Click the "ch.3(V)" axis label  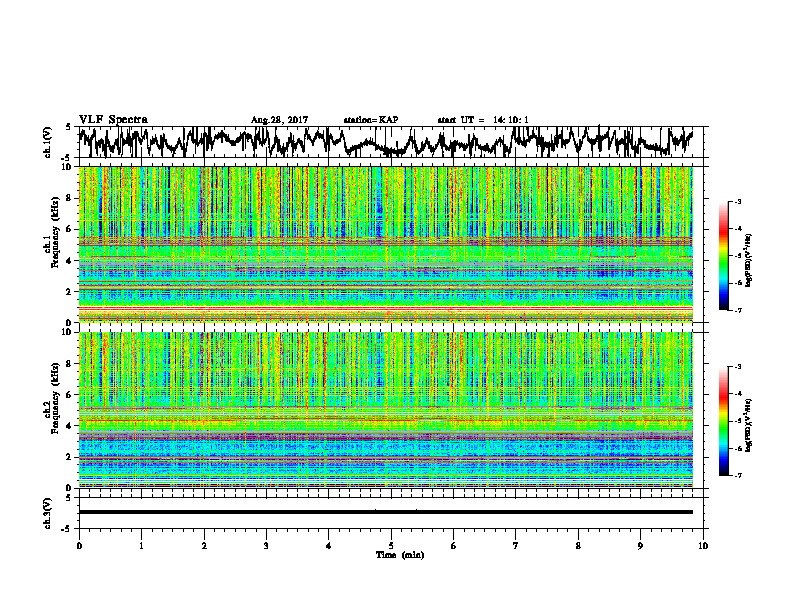click(x=48, y=513)
